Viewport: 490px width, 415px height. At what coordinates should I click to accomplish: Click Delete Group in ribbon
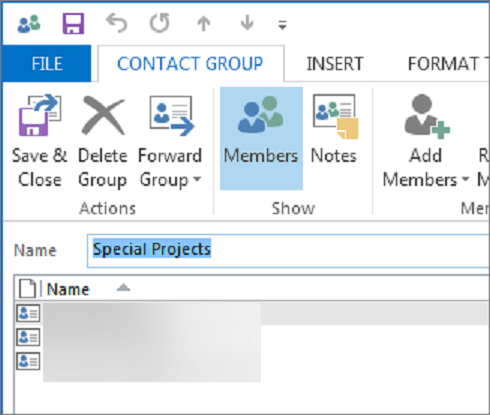(x=103, y=140)
